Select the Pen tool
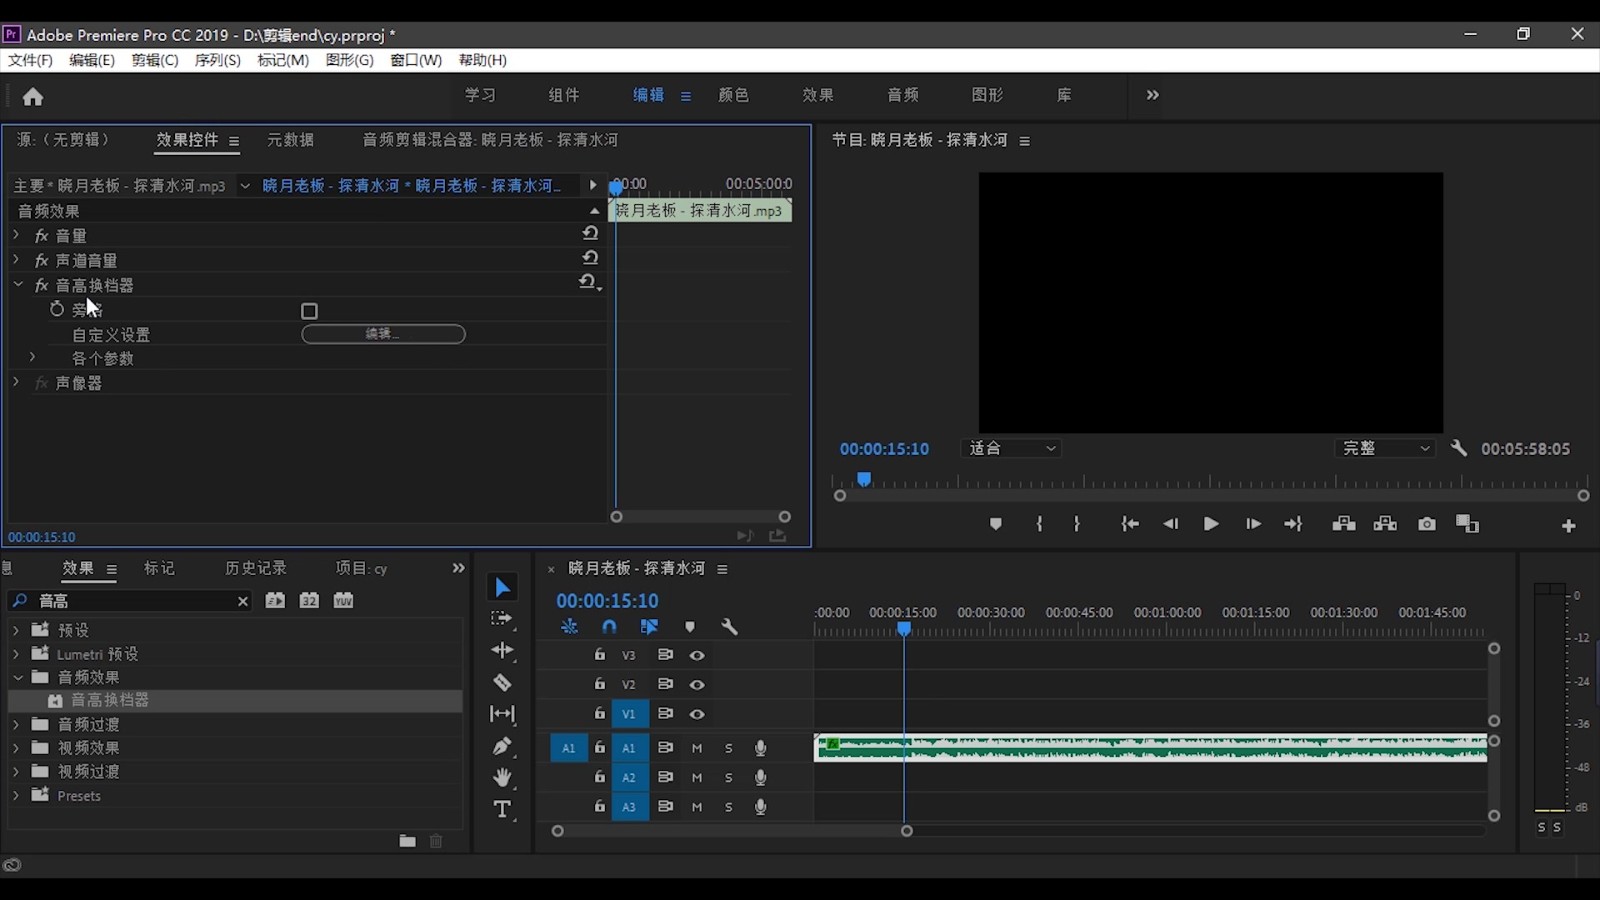This screenshot has width=1600, height=900. click(502, 746)
